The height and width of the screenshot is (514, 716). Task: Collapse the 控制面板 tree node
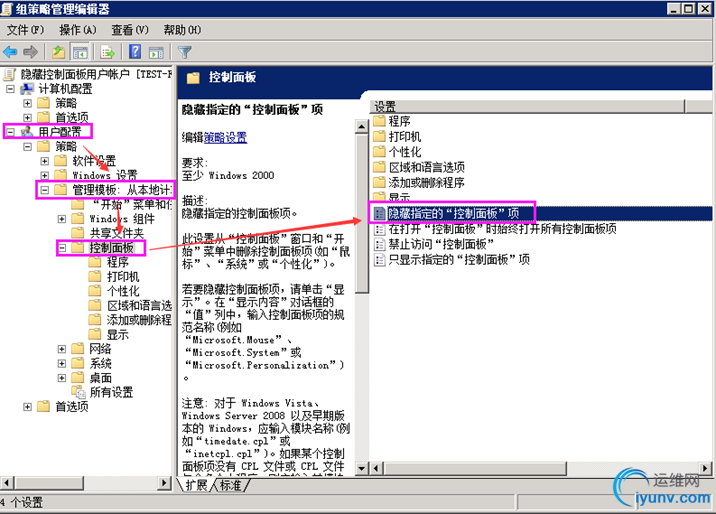click(x=62, y=248)
